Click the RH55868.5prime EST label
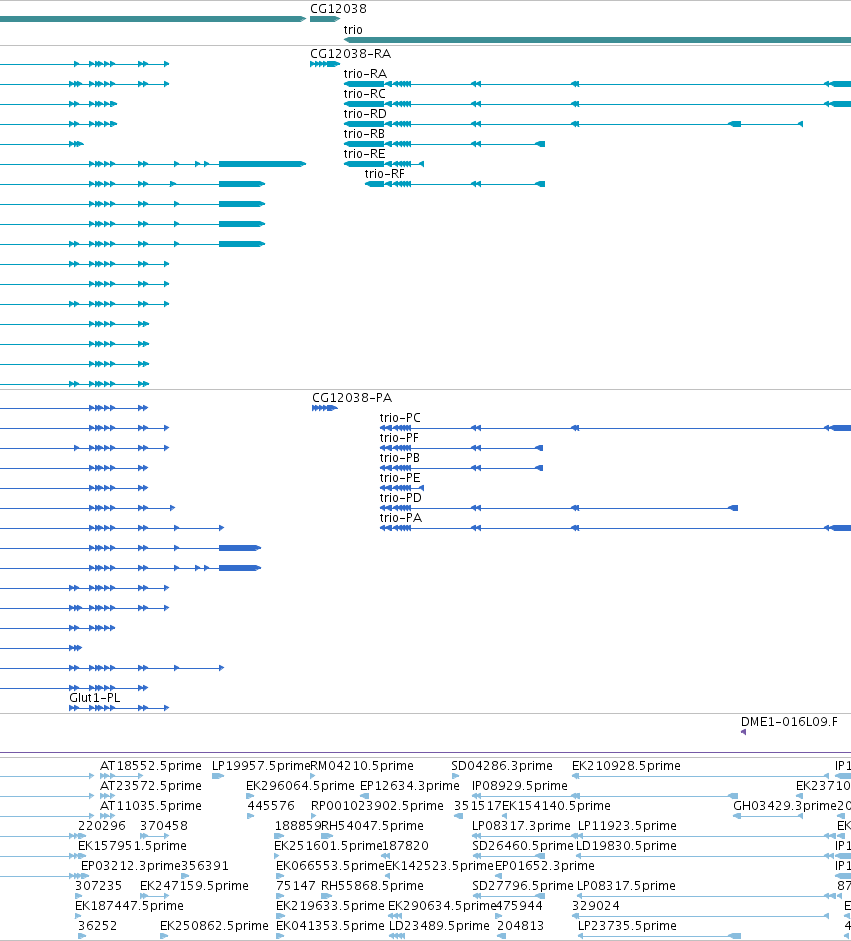The image size is (851, 941). (x=372, y=886)
